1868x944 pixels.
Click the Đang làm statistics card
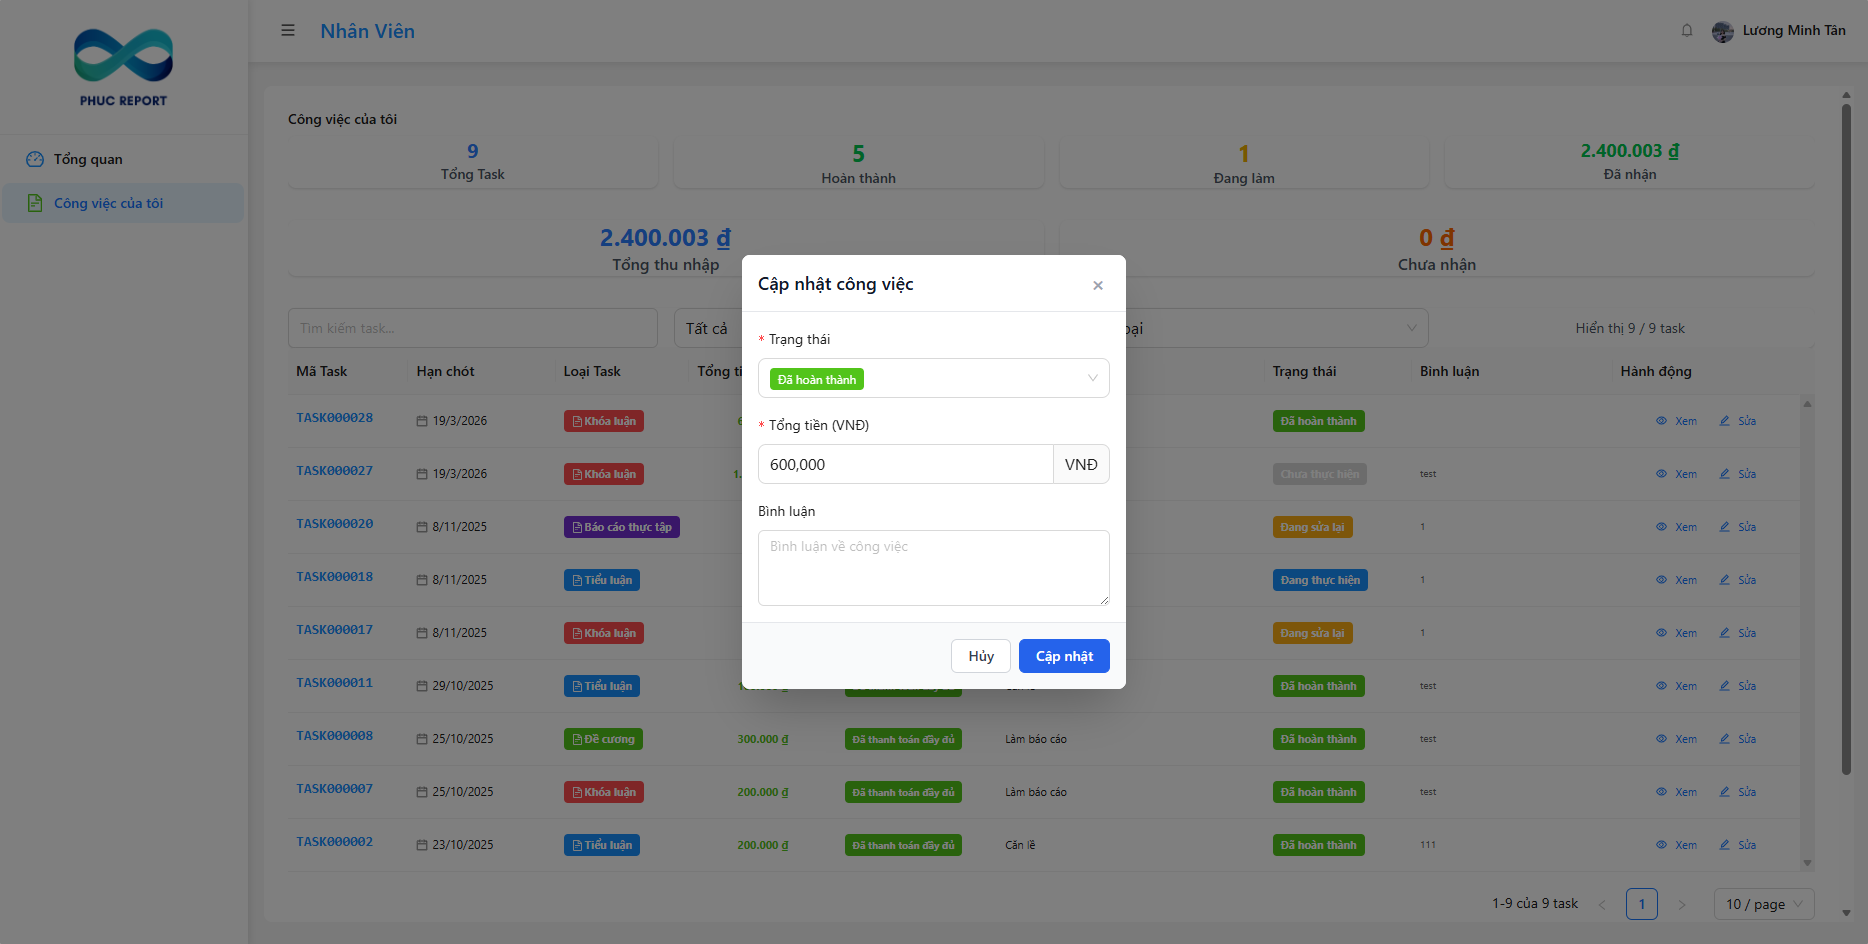coord(1244,165)
